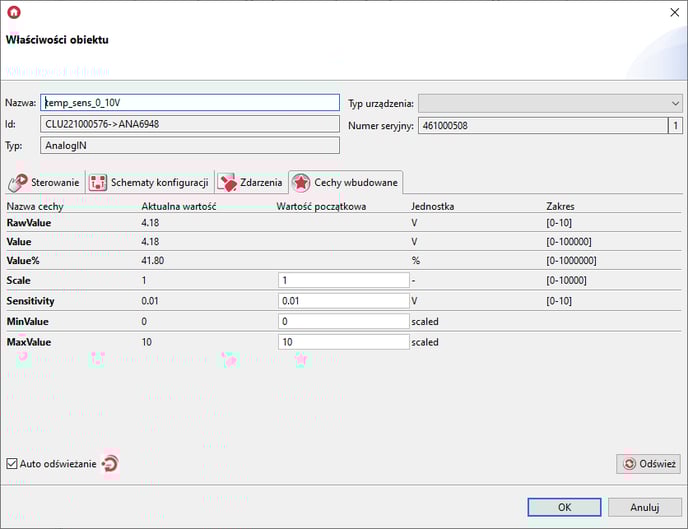Image resolution: width=688 pixels, height=529 pixels.
Task: Click the 1 button beside serial number
Action: 675,126
